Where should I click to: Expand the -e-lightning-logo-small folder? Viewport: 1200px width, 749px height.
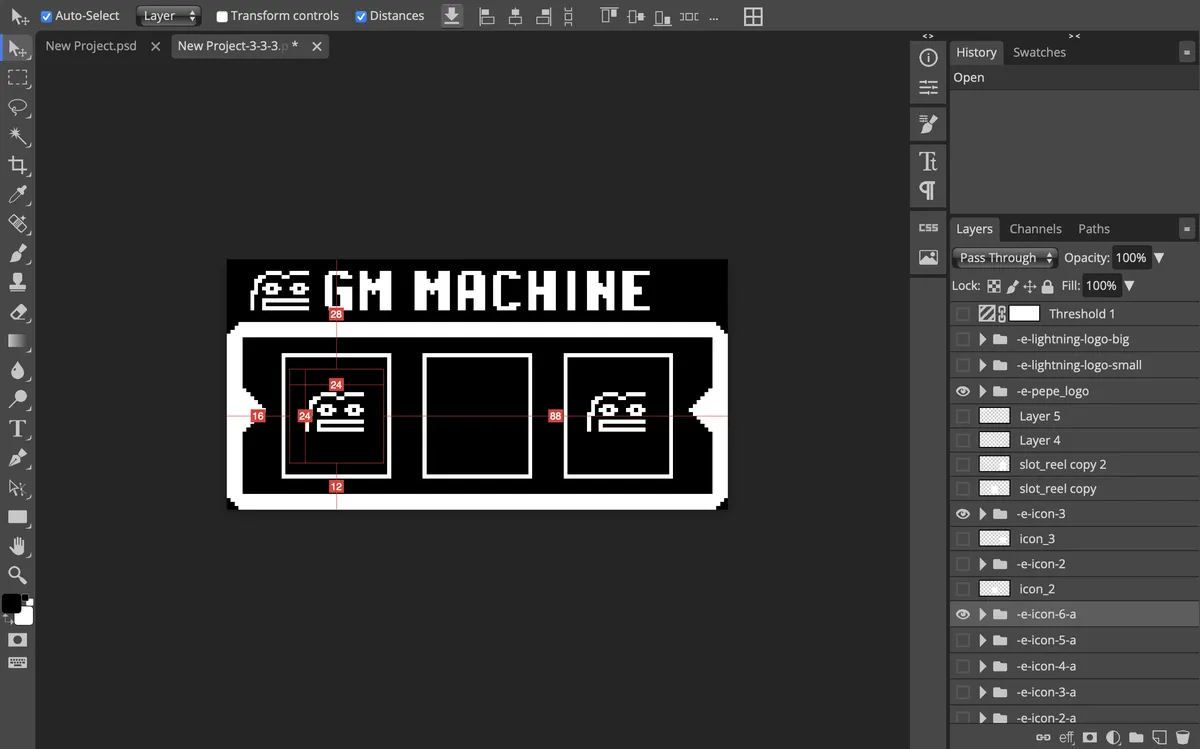[x=983, y=365]
